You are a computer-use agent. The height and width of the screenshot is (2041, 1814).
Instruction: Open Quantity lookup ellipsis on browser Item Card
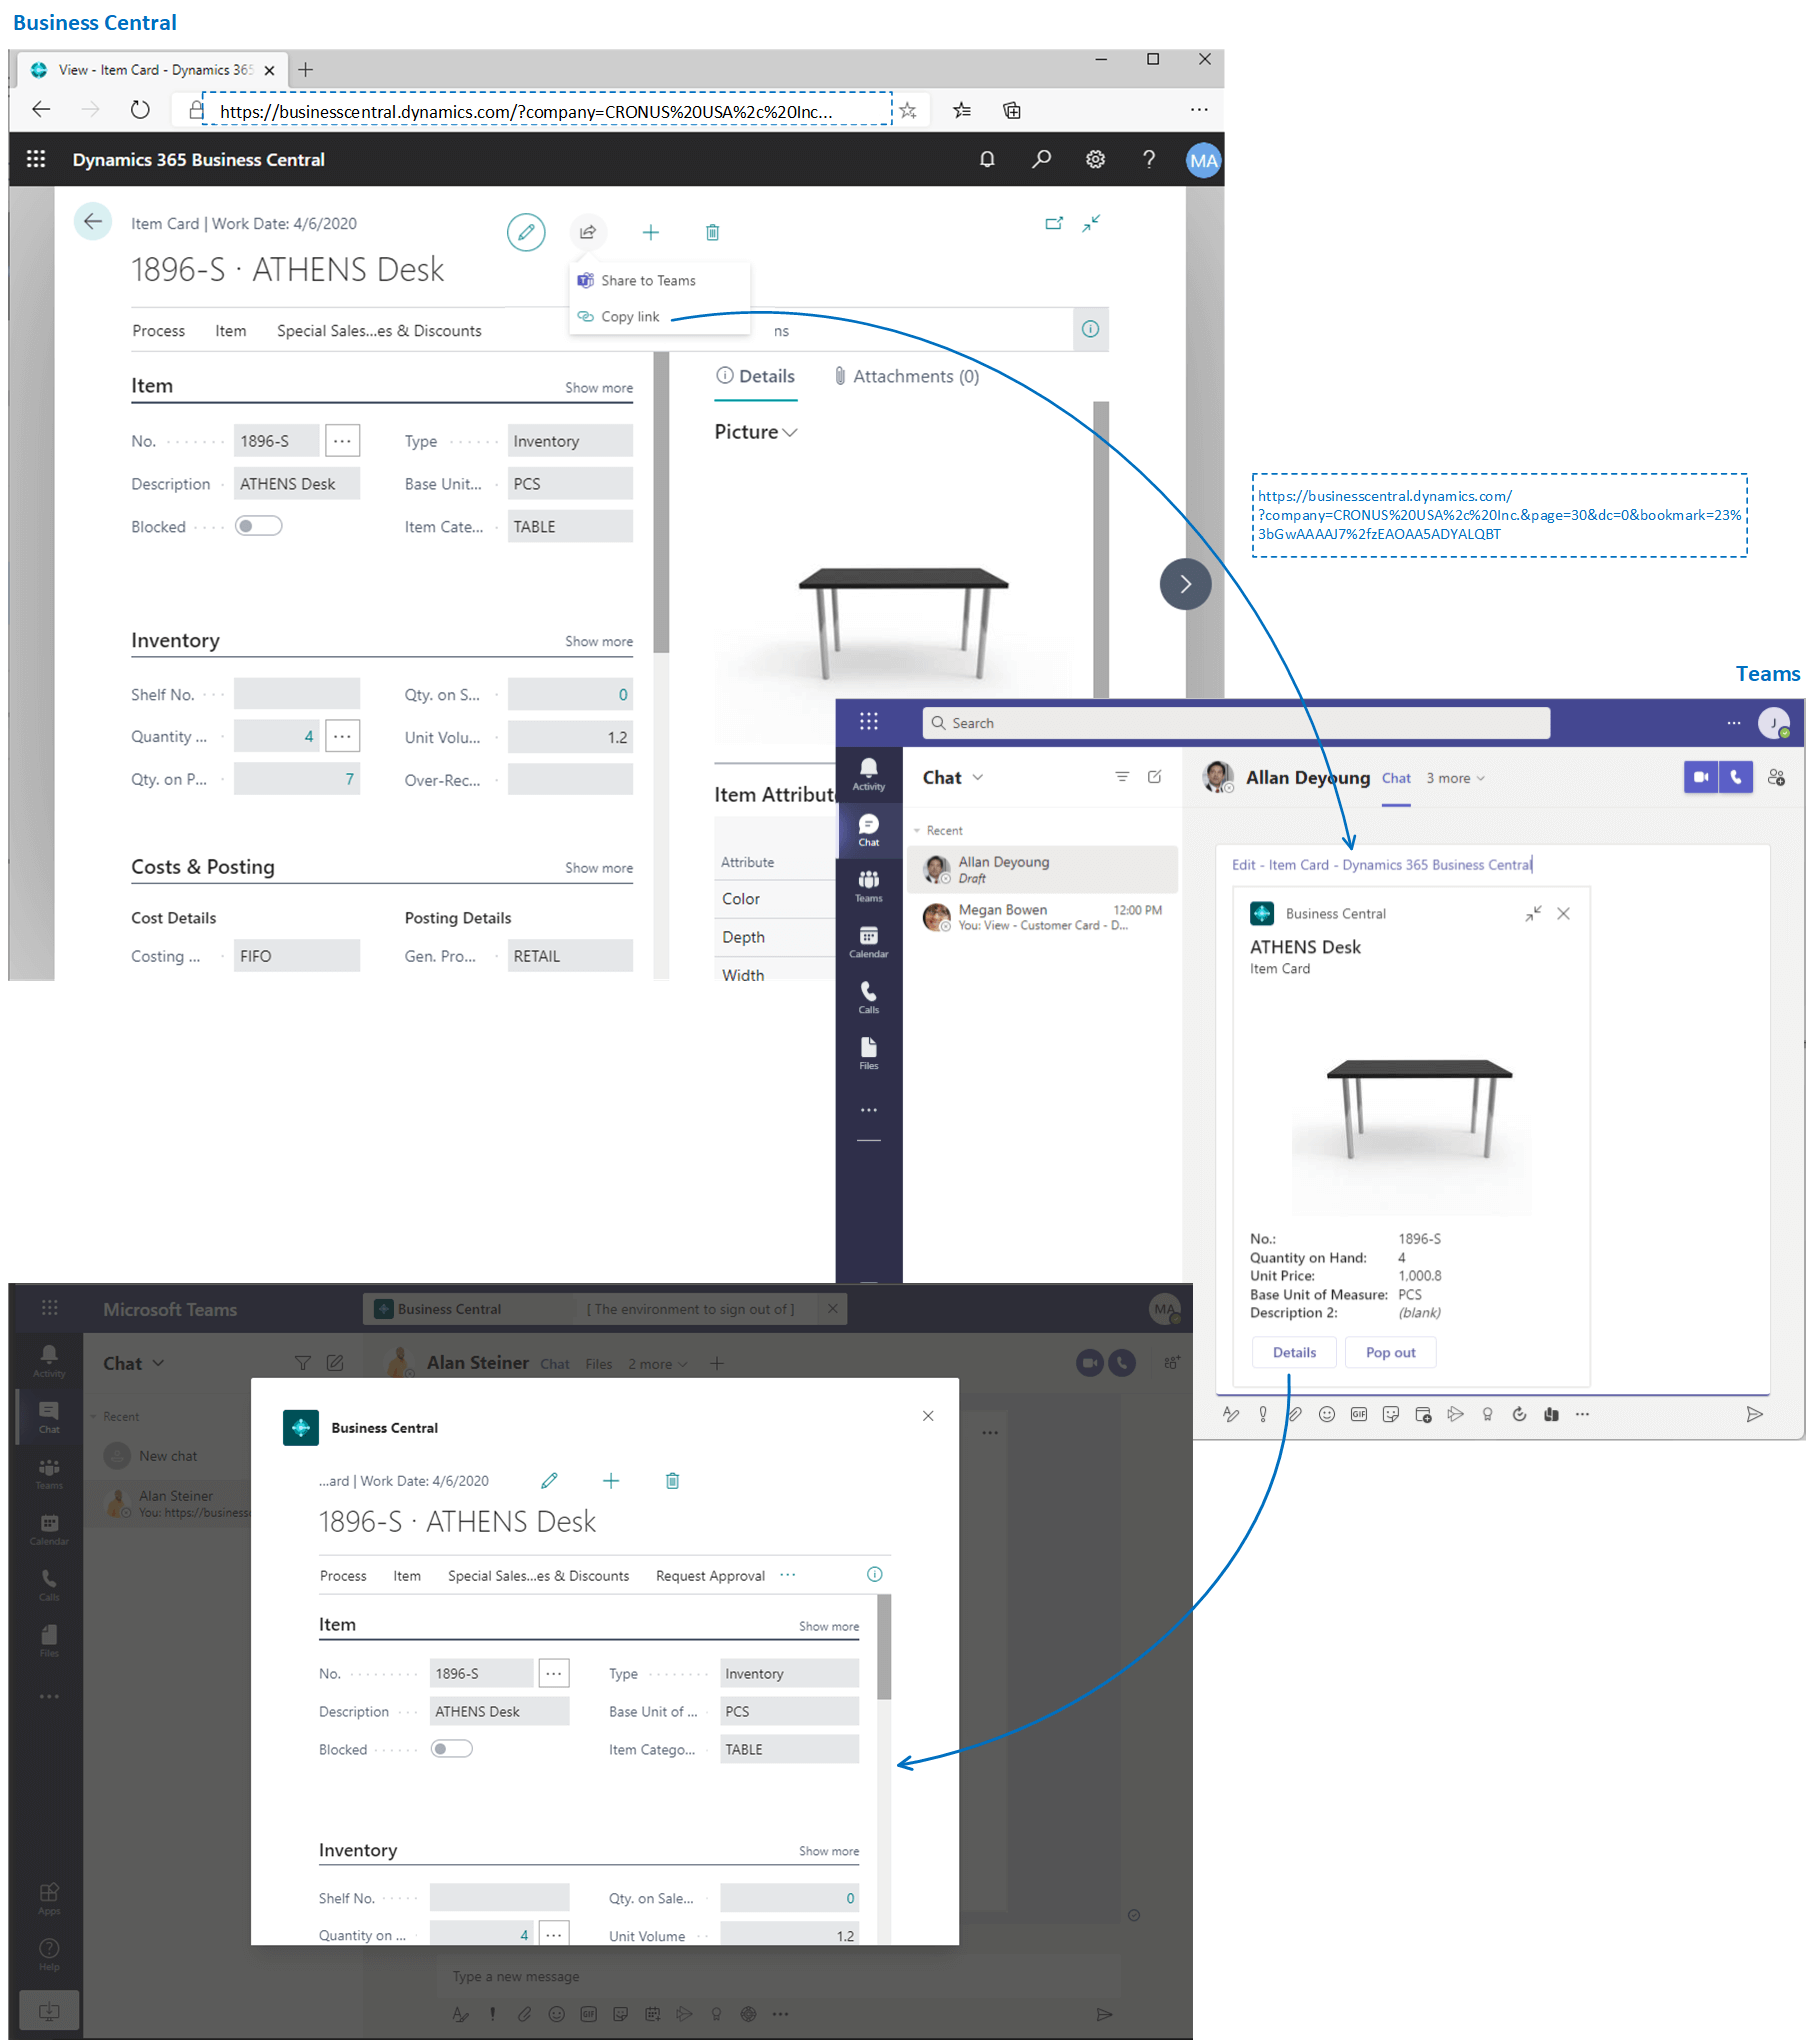click(x=342, y=736)
